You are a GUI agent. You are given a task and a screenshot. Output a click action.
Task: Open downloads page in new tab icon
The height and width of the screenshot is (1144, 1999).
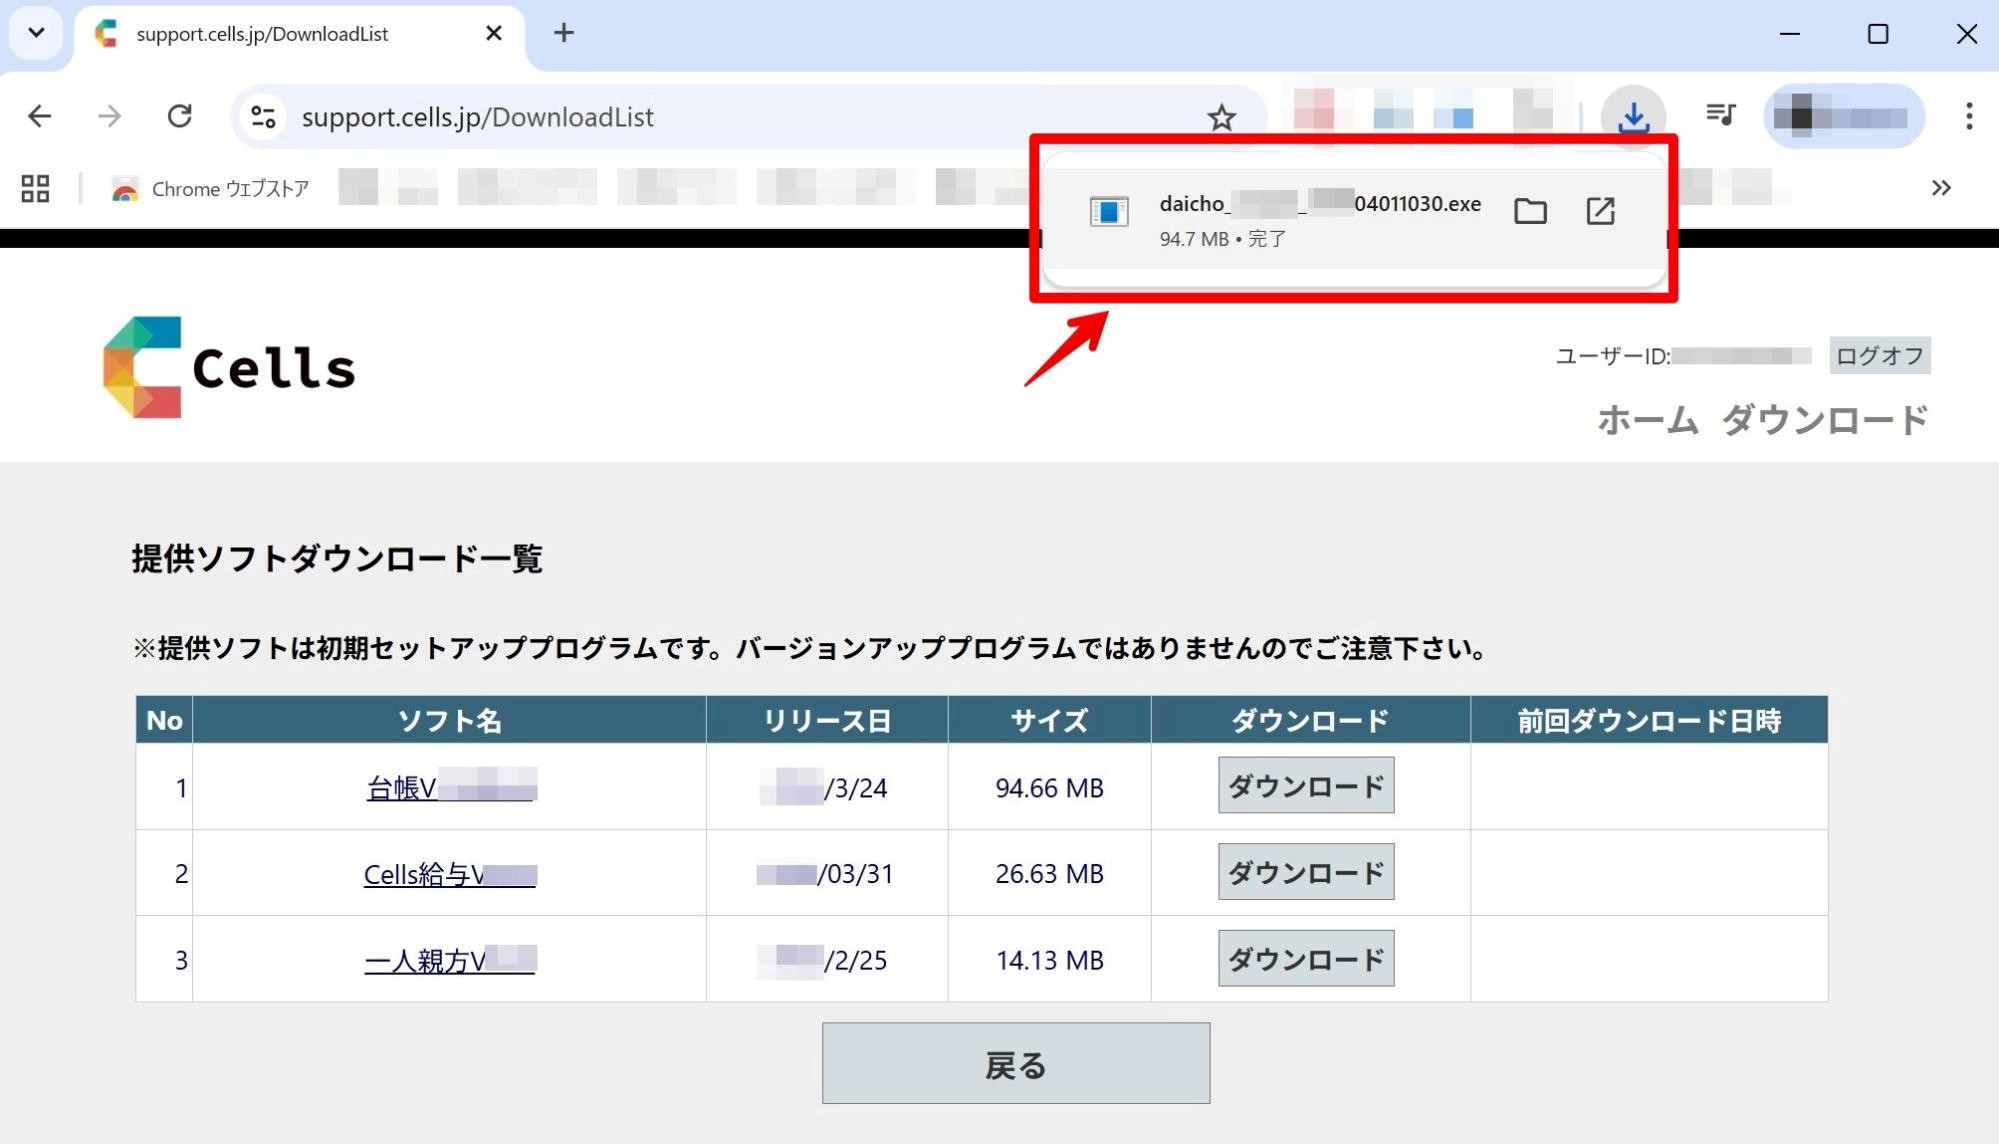click(1600, 211)
